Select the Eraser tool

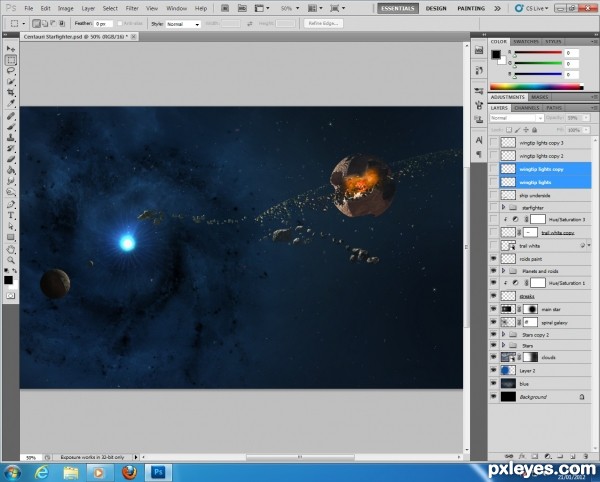coord(11,159)
